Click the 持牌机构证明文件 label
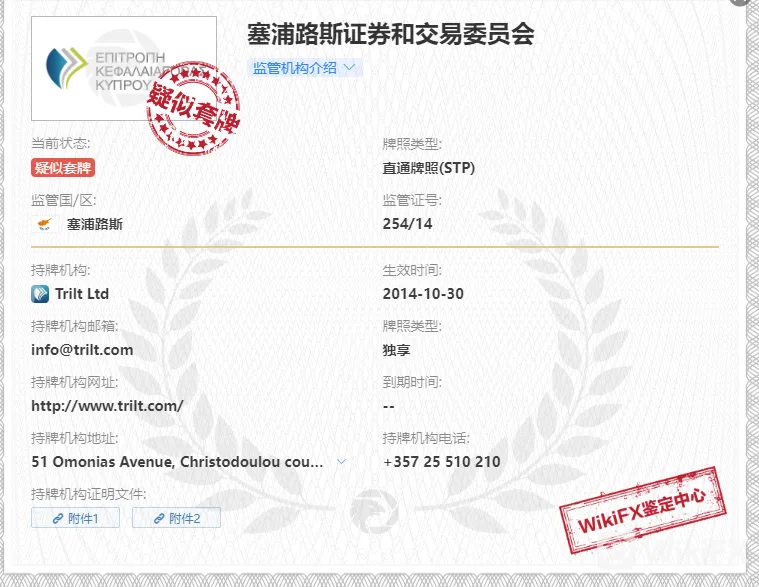The width and height of the screenshot is (759, 587). pos(89,494)
